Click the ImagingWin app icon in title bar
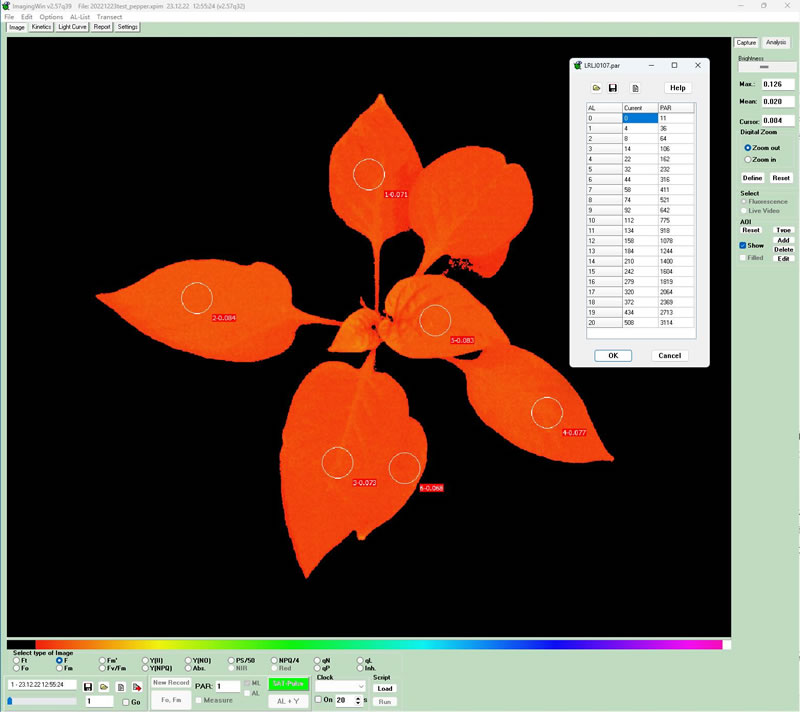The height and width of the screenshot is (712, 800). (6, 6)
